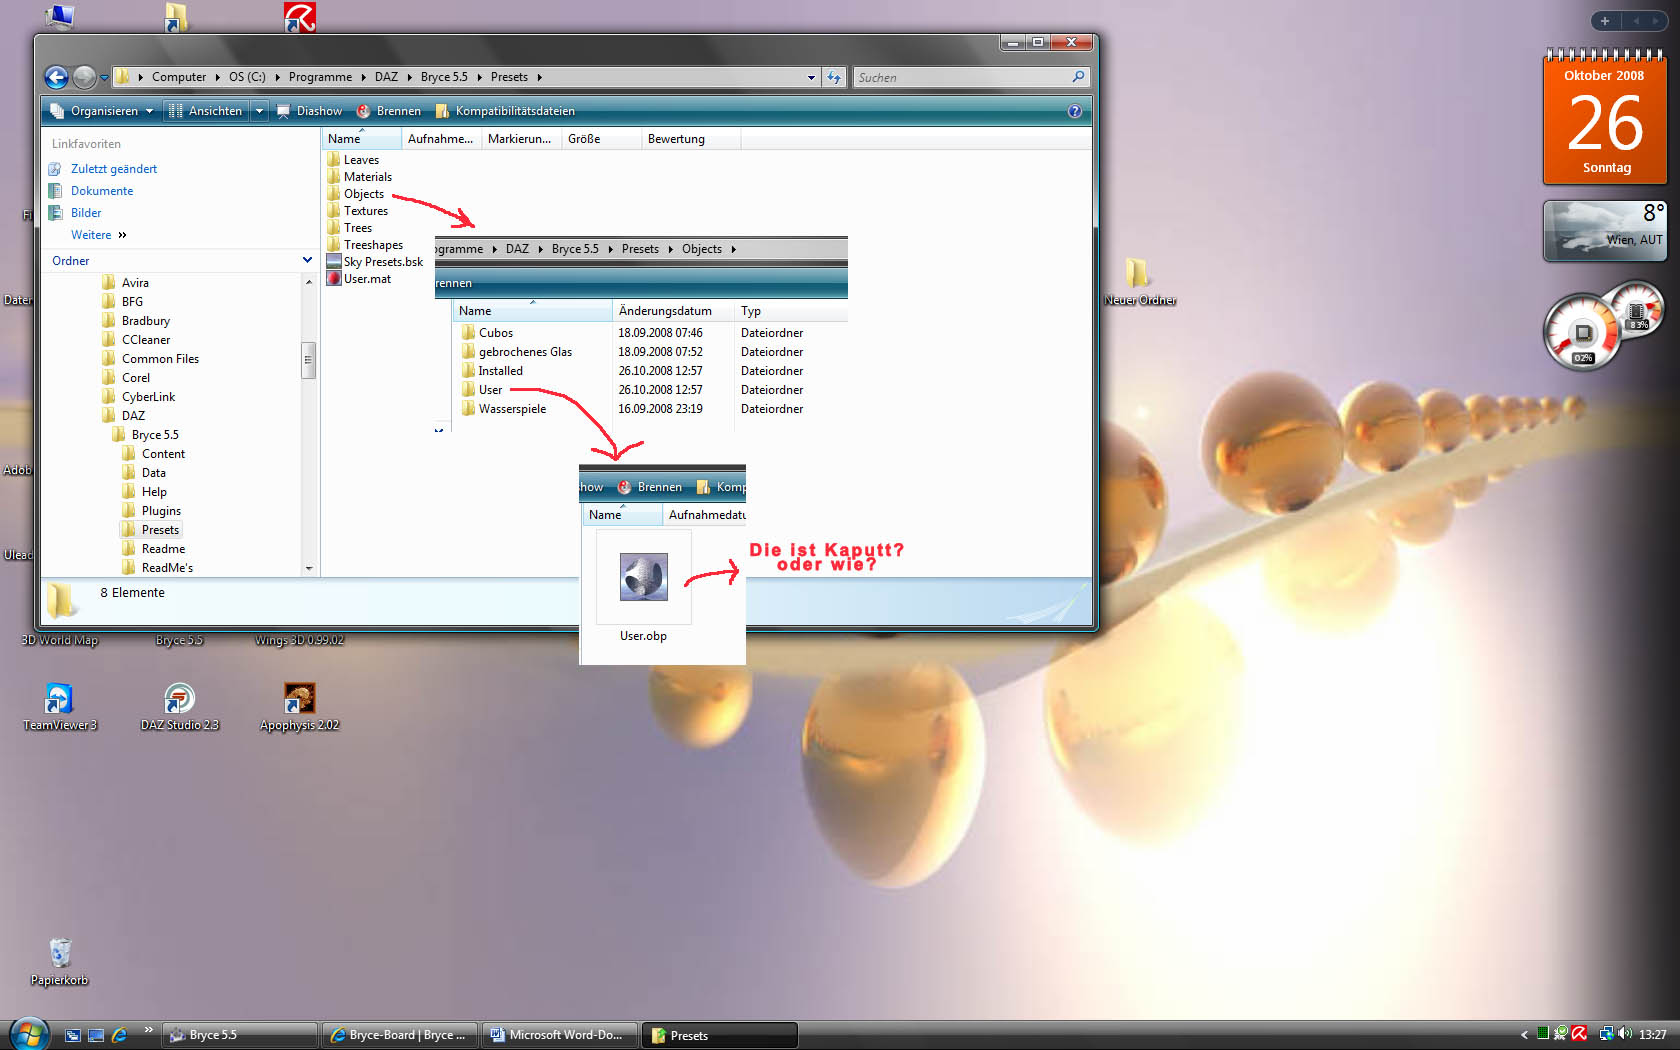Add gadgets with the sidebar plus button
This screenshot has height=1050, width=1680.
click(x=1605, y=21)
